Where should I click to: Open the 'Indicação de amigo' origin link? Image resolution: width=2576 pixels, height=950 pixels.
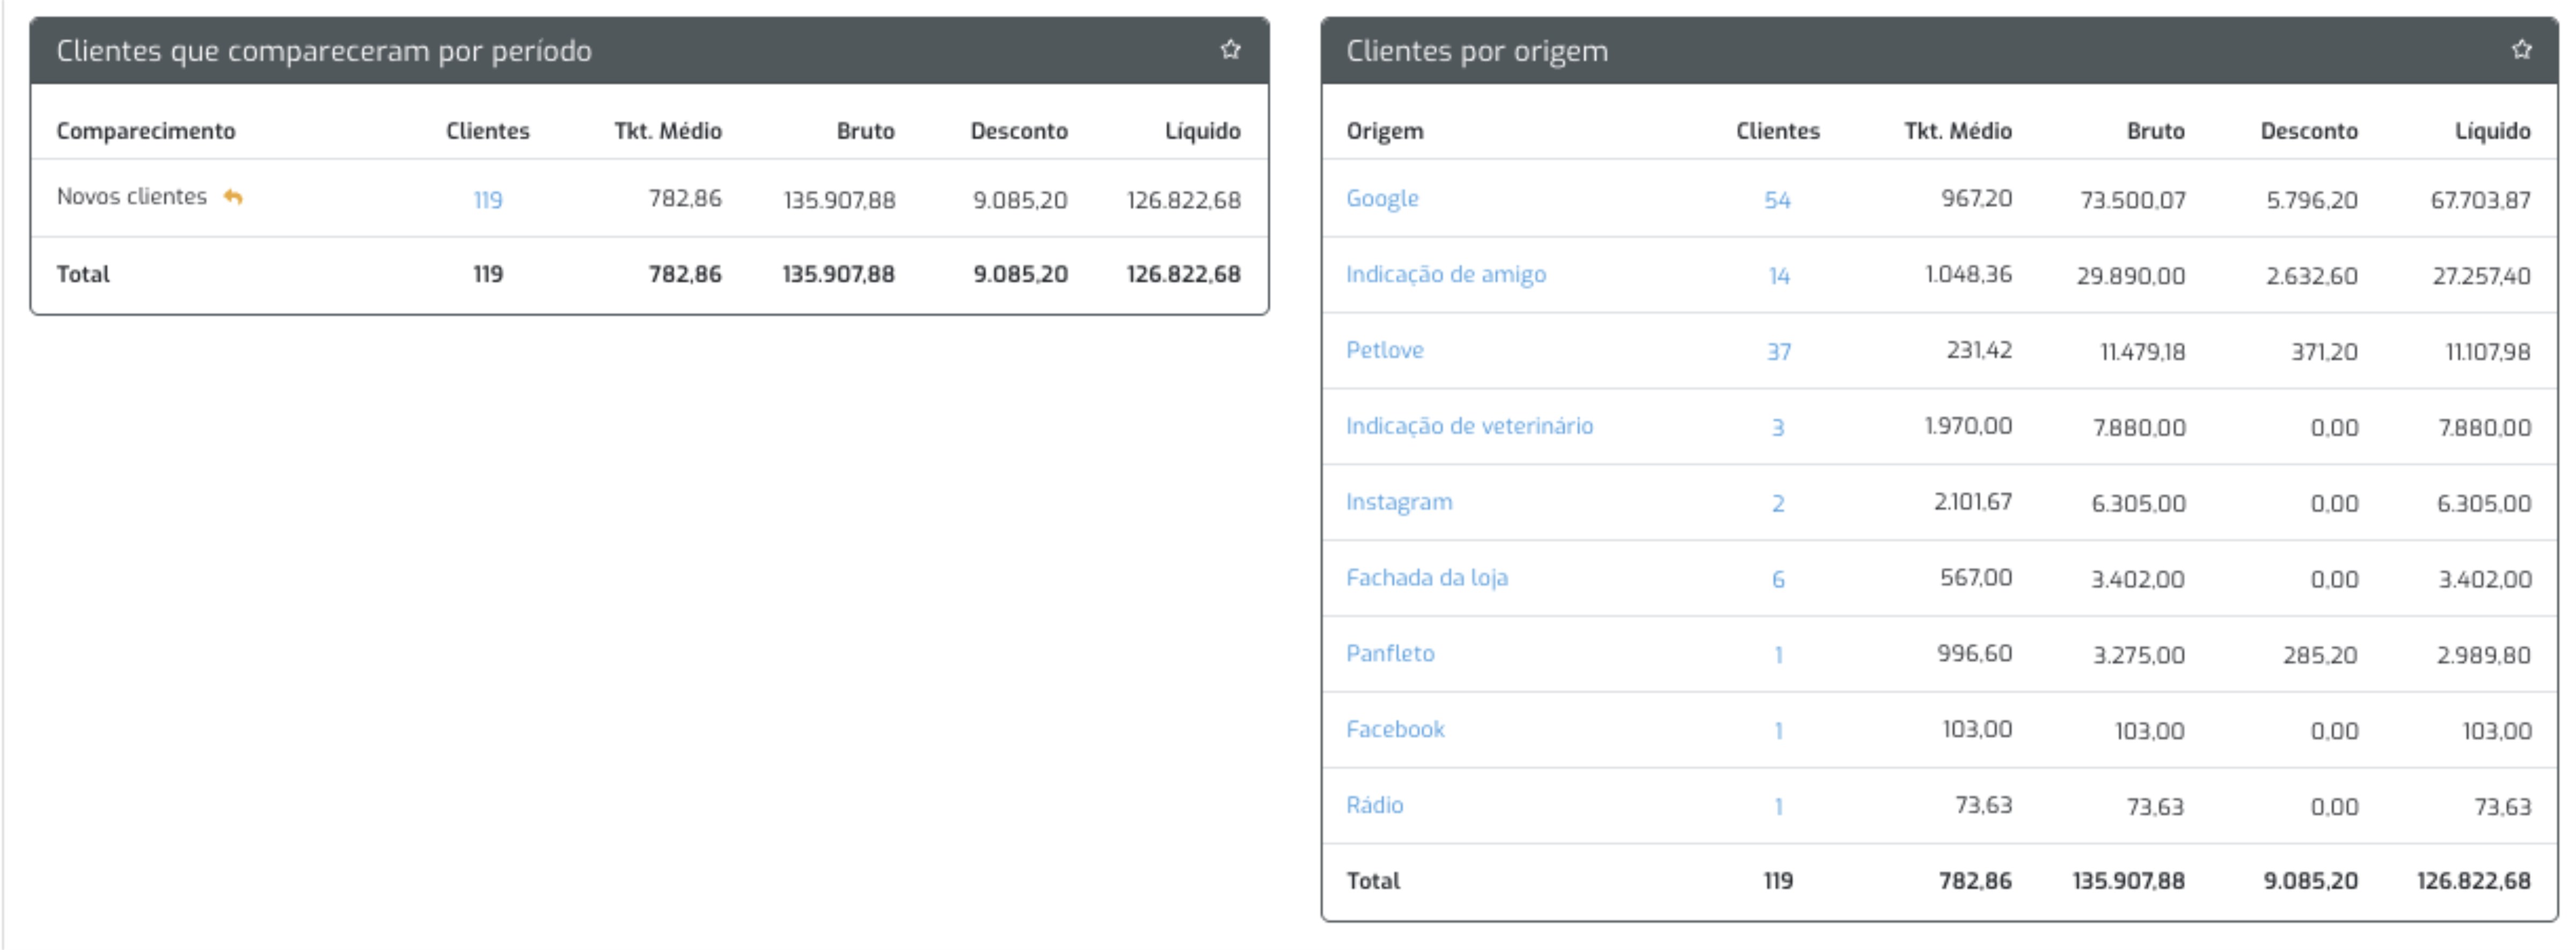1445,275
